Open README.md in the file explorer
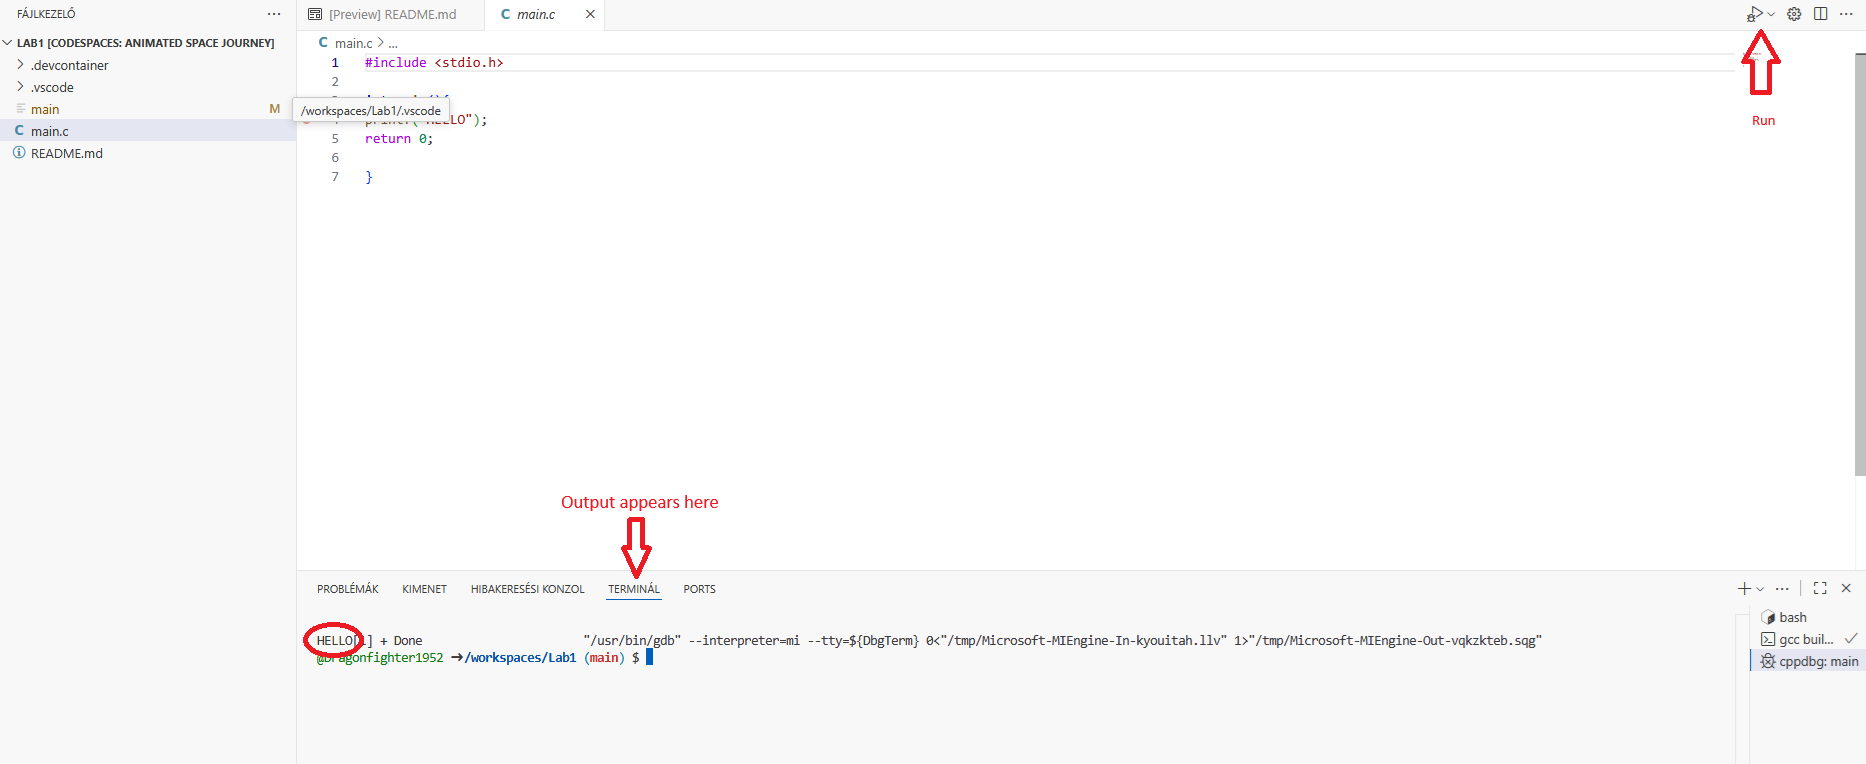1866x764 pixels. pos(66,153)
